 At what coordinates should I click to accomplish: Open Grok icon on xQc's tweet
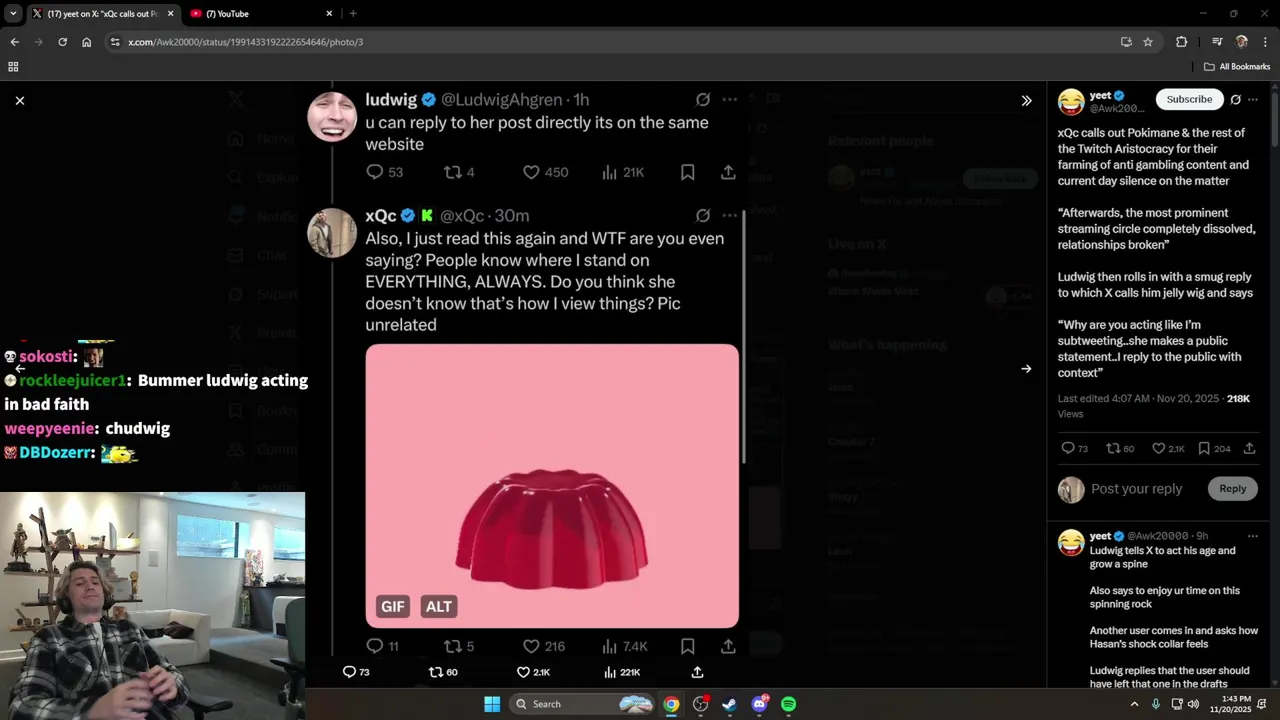pos(703,216)
